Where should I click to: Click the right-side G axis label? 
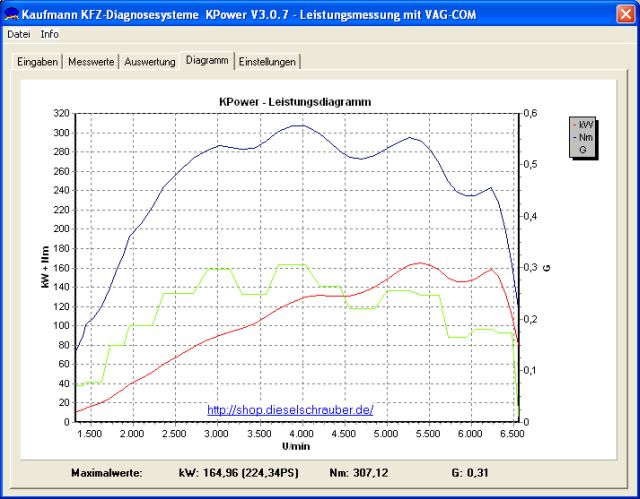click(547, 268)
